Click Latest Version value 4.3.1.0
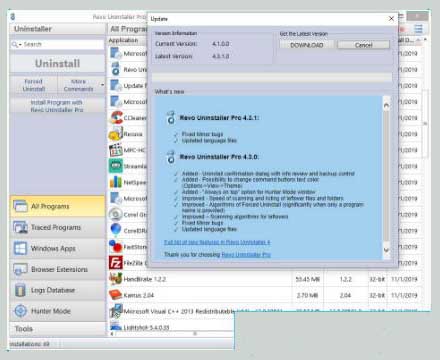 221,56
